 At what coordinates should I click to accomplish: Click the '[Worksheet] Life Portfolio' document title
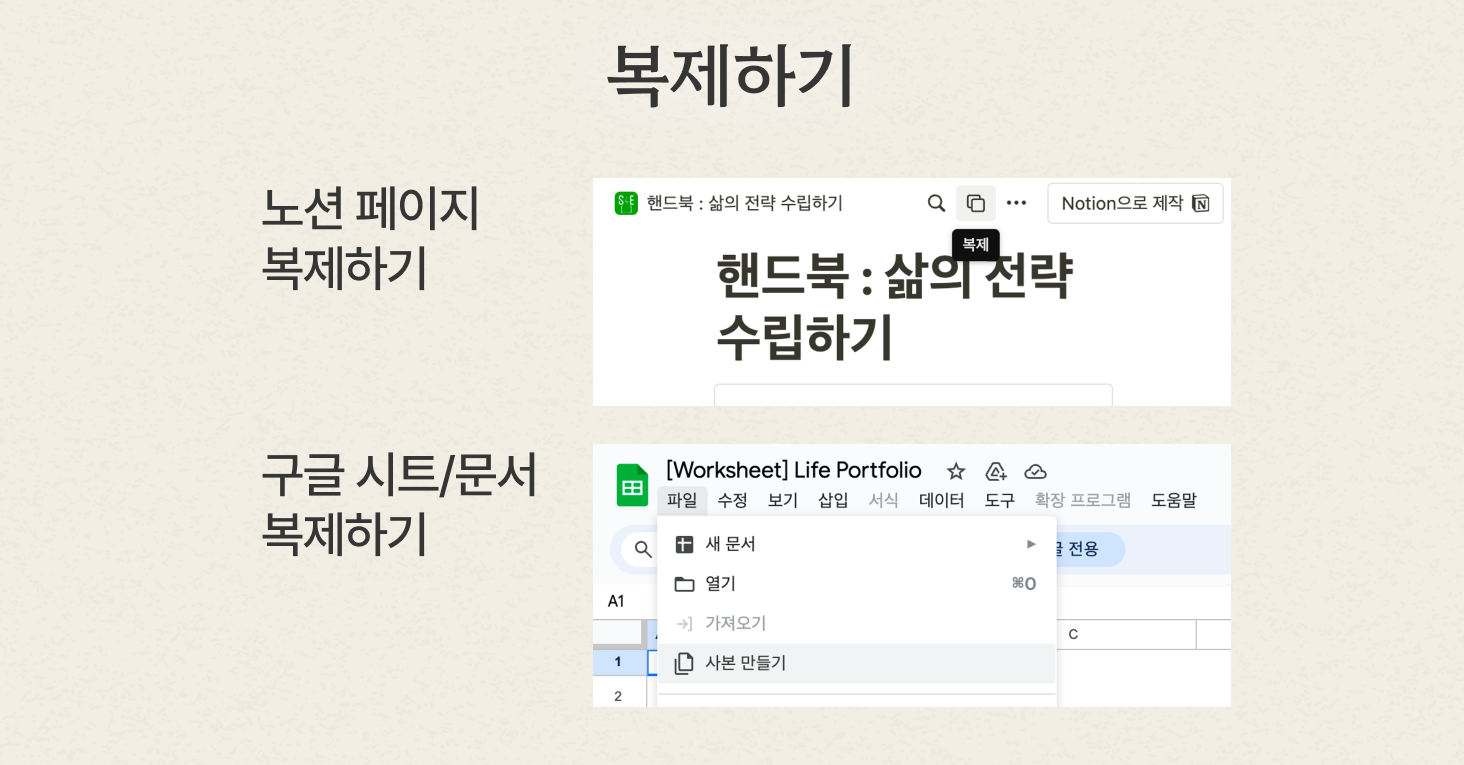point(793,470)
